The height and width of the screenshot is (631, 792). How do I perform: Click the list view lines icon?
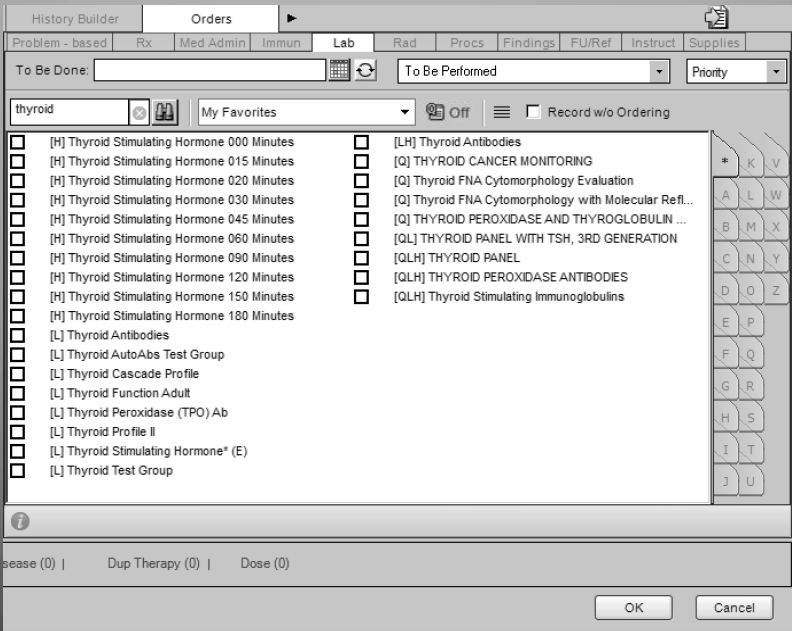503,113
